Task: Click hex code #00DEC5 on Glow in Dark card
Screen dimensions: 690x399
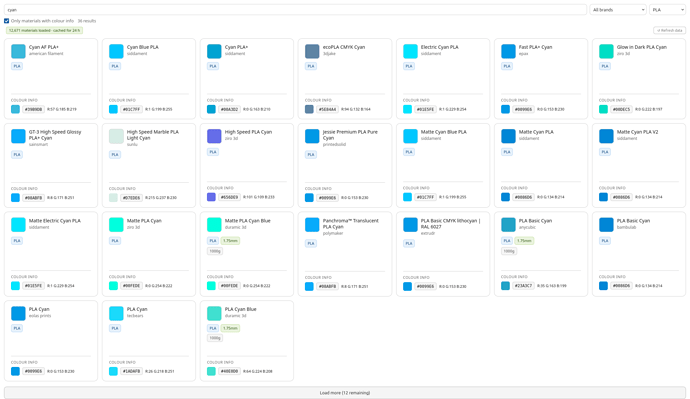Action: pyautogui.click(x=621, y=109)
